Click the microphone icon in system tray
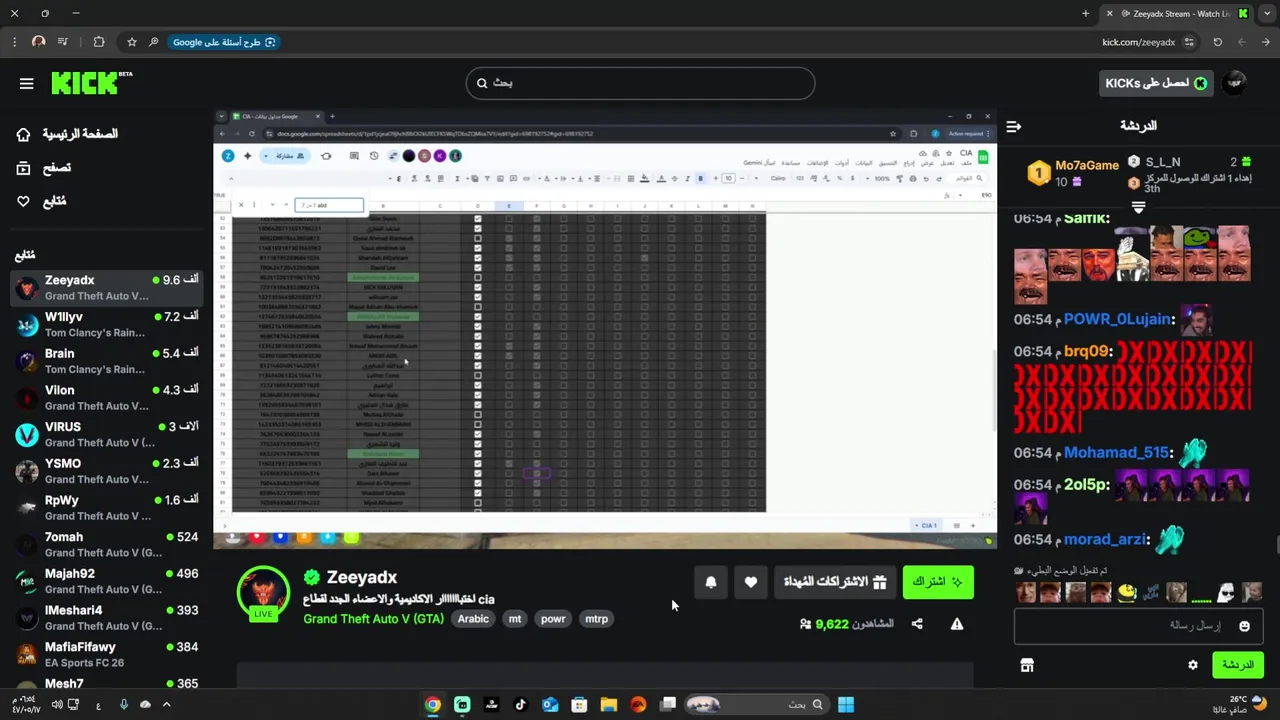This screenshot has height=720, width=1280. click(124, 705)
